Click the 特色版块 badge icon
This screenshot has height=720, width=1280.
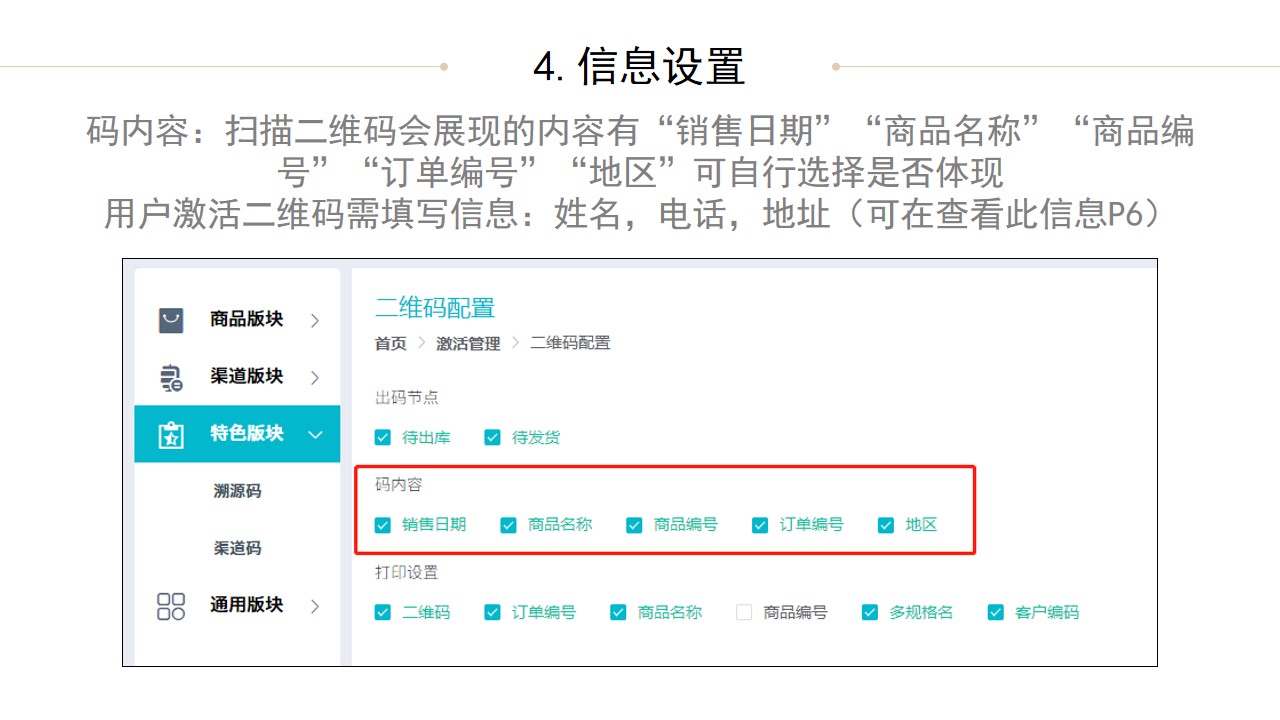(171, 435)
